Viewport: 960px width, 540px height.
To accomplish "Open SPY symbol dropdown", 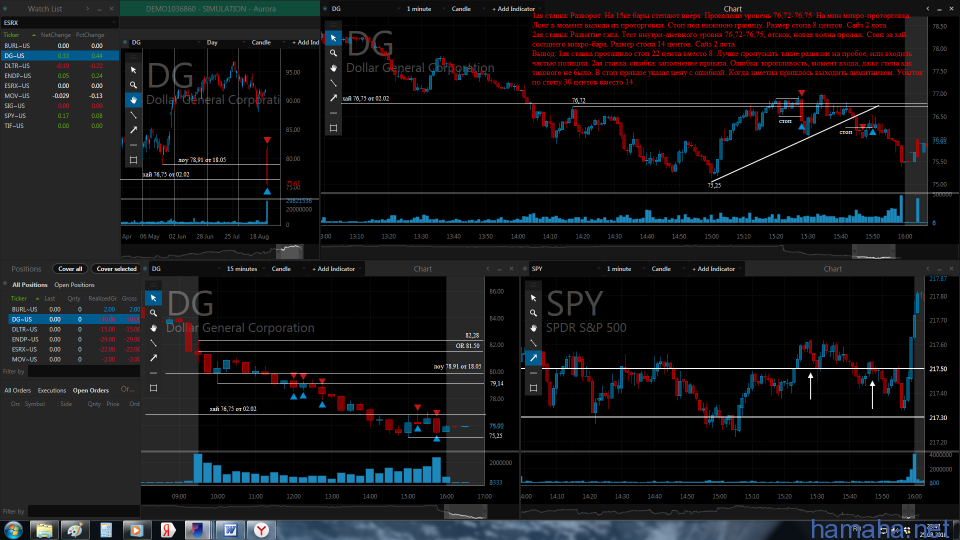I will pos(564,269).
